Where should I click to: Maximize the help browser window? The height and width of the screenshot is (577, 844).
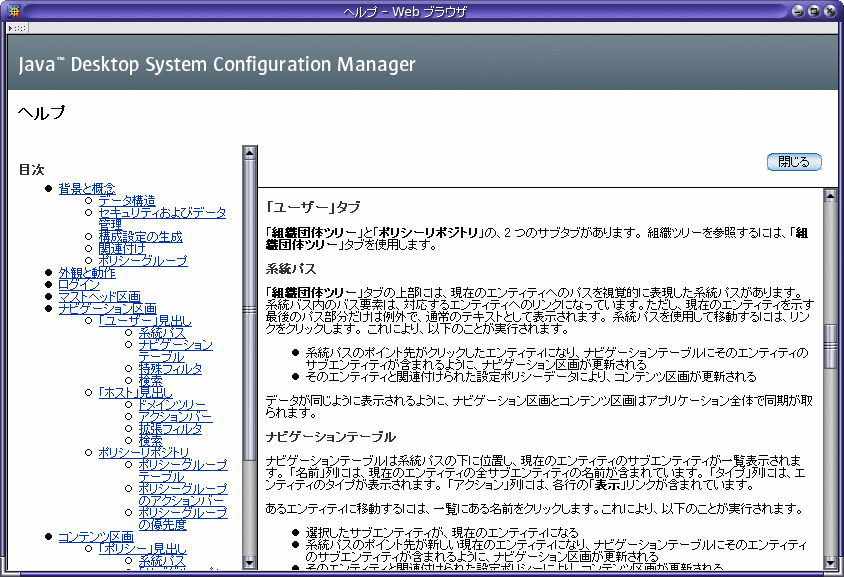tap(814, 10)
